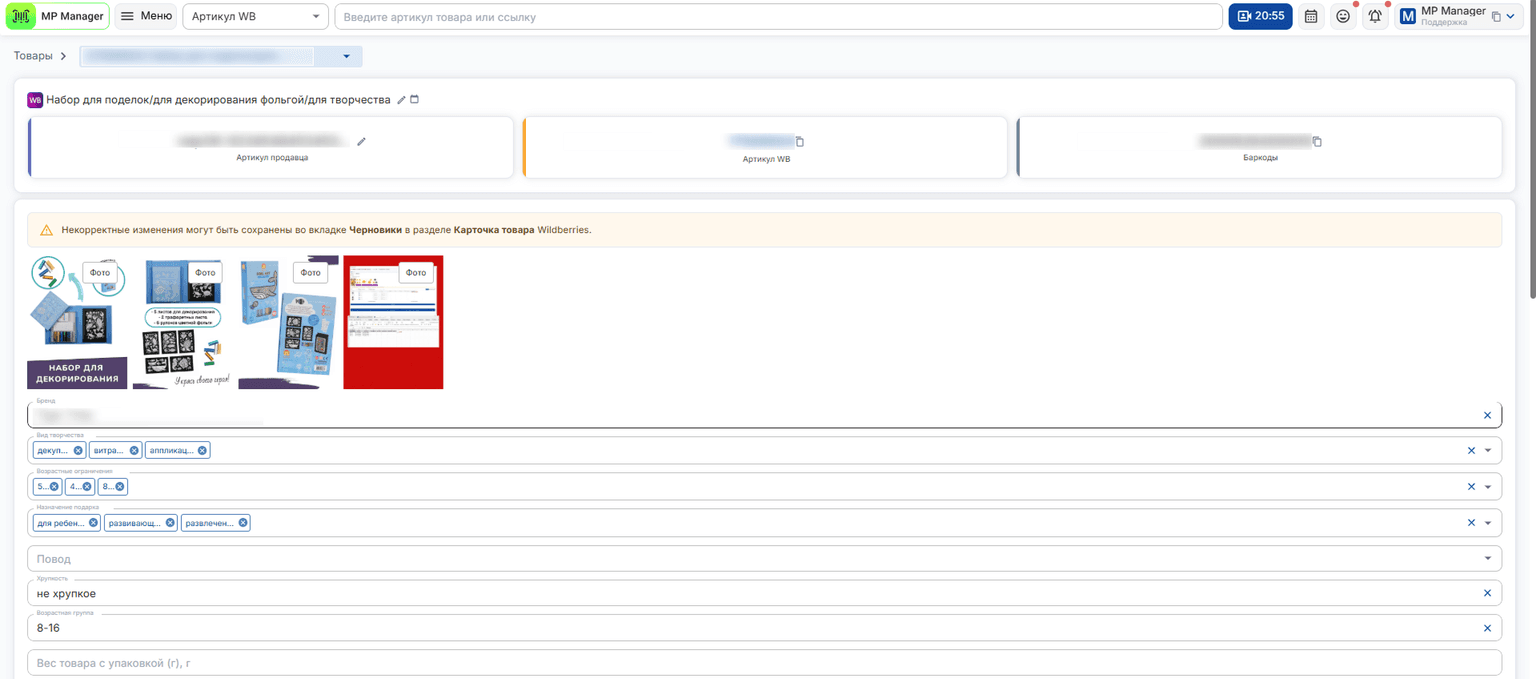Go to Товары breadcrumb
Image resolution: width=1536 pixels, height=679 pixels.
(33, 56)
